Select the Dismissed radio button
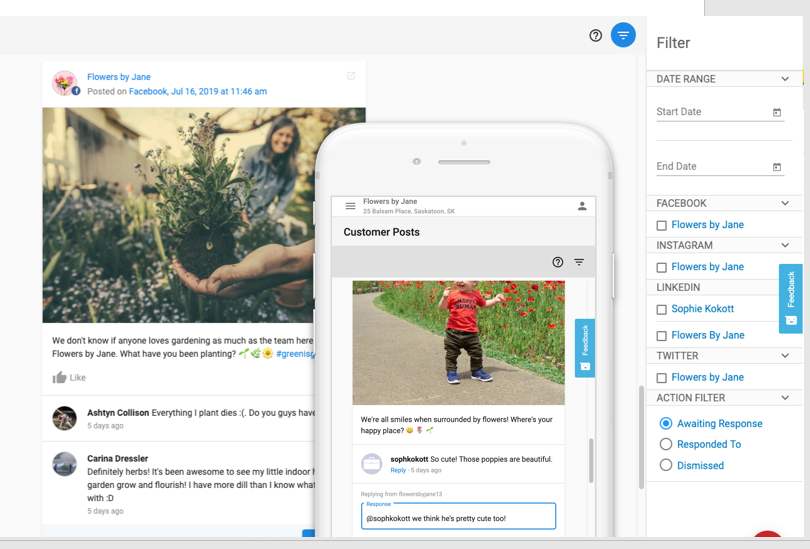 (x=666, y=465)
